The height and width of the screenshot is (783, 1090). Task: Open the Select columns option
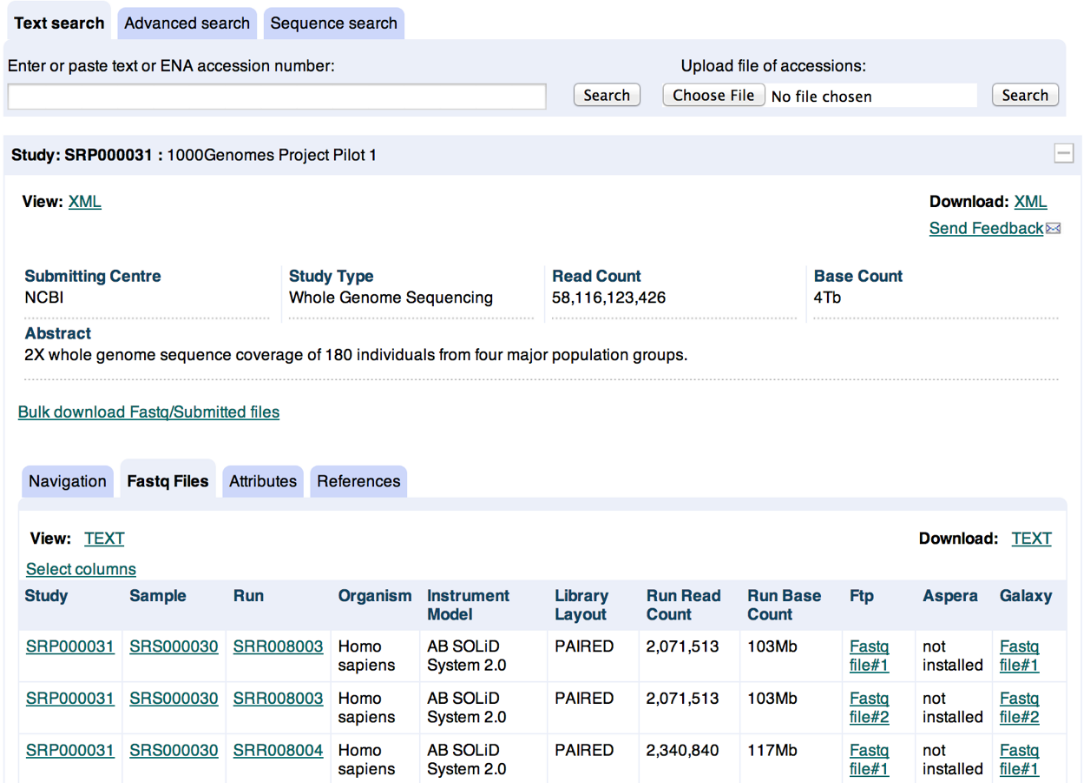81,569
